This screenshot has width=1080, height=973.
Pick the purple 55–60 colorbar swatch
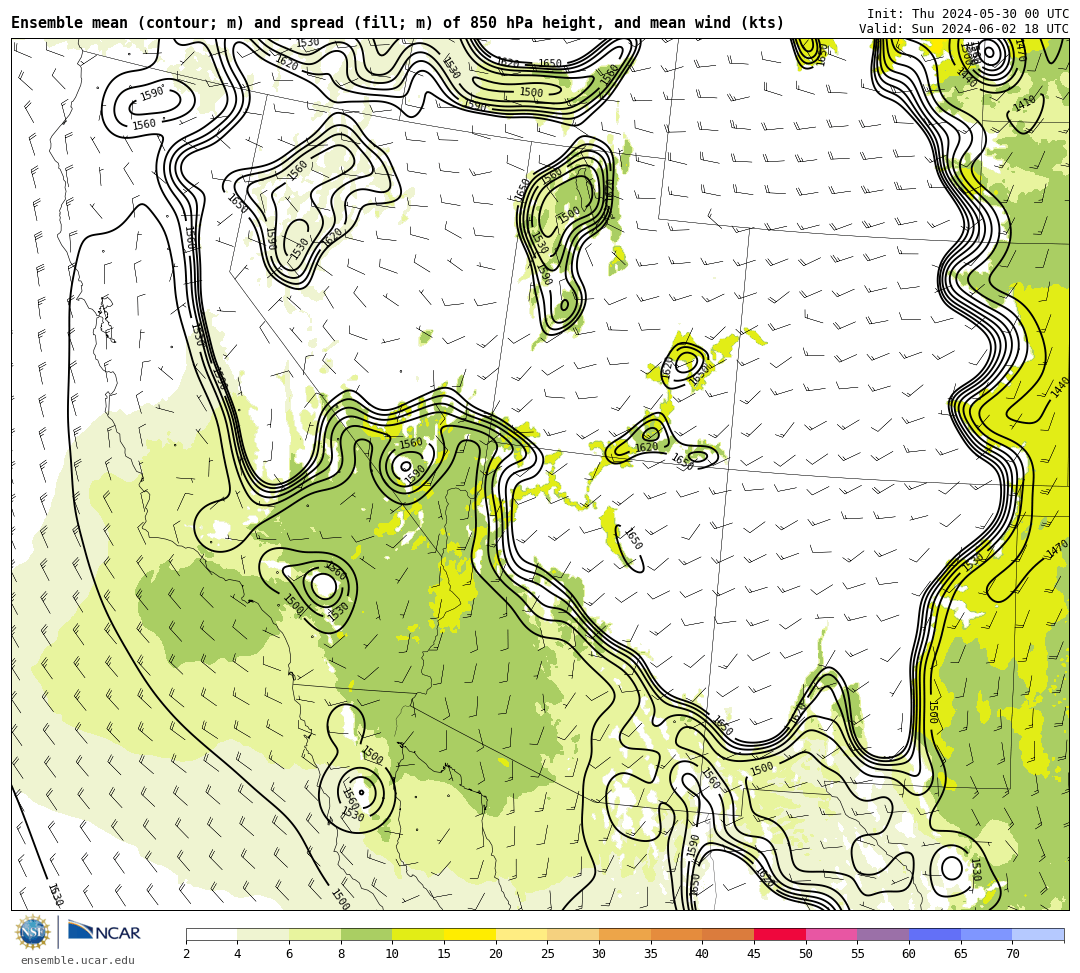[x=883, y=934]
